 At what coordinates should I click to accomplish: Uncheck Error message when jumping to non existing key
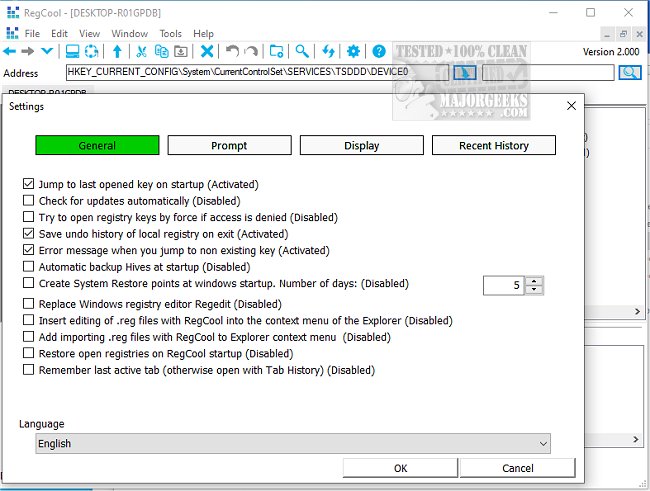pyautogui.click(x=28, y=250)
